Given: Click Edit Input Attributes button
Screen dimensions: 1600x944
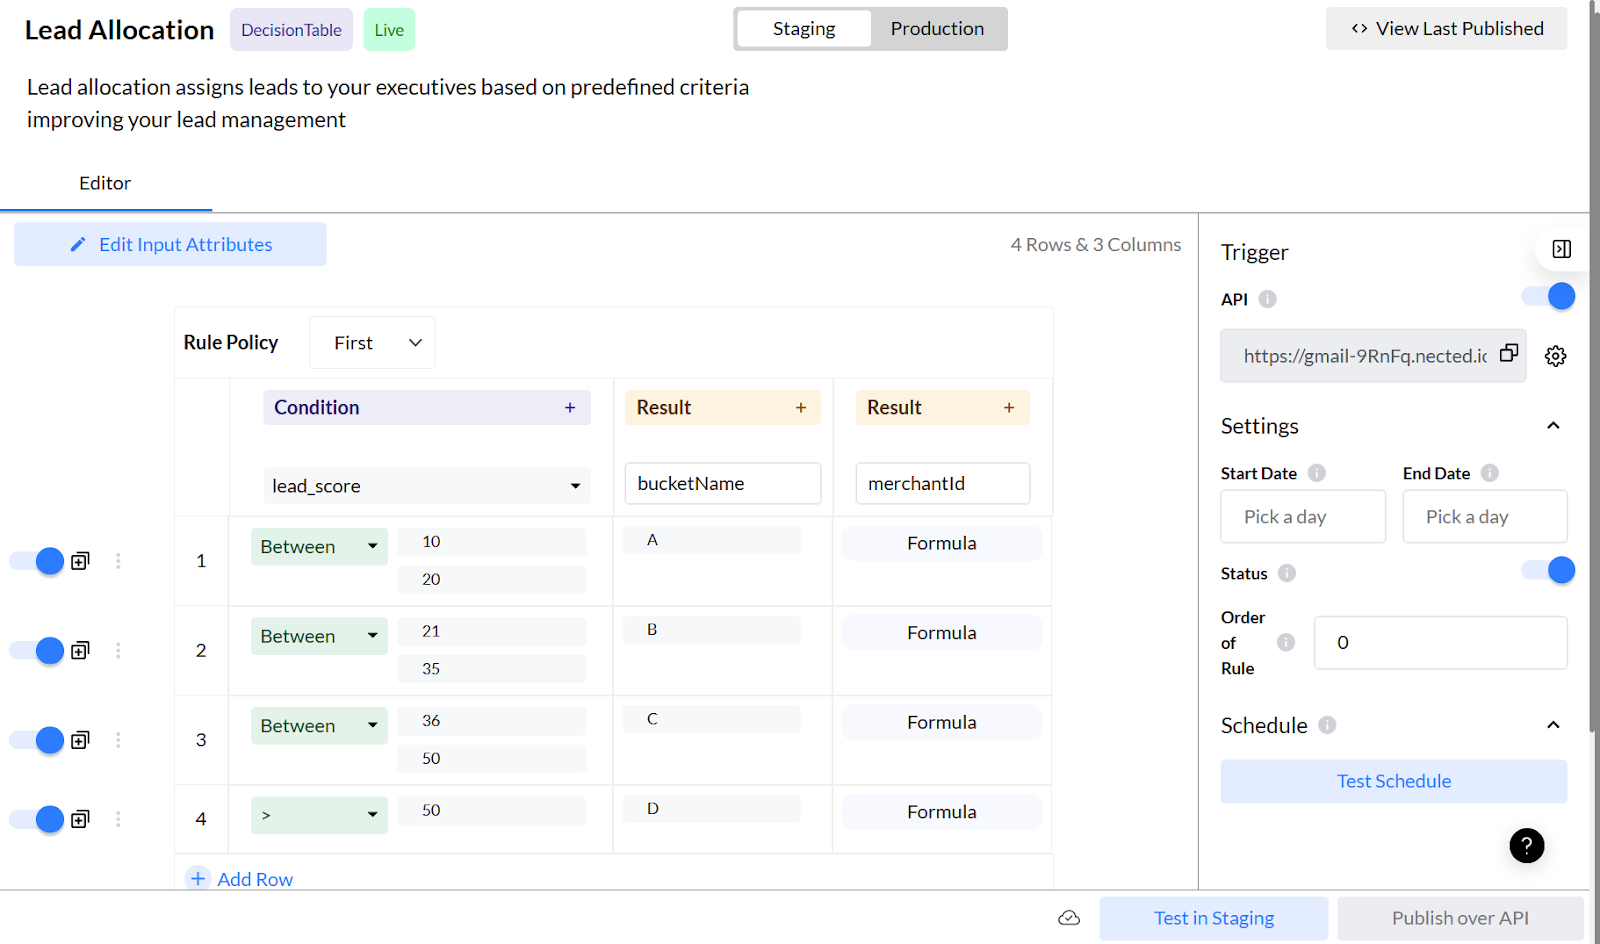Looking at the screenshot, I should tap(170, 245).
